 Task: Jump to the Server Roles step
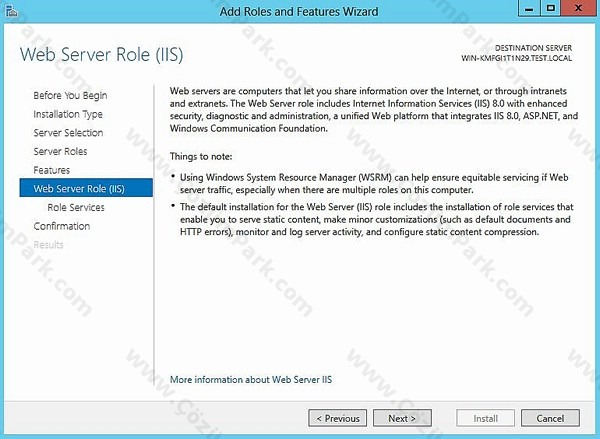click(60, 152)
